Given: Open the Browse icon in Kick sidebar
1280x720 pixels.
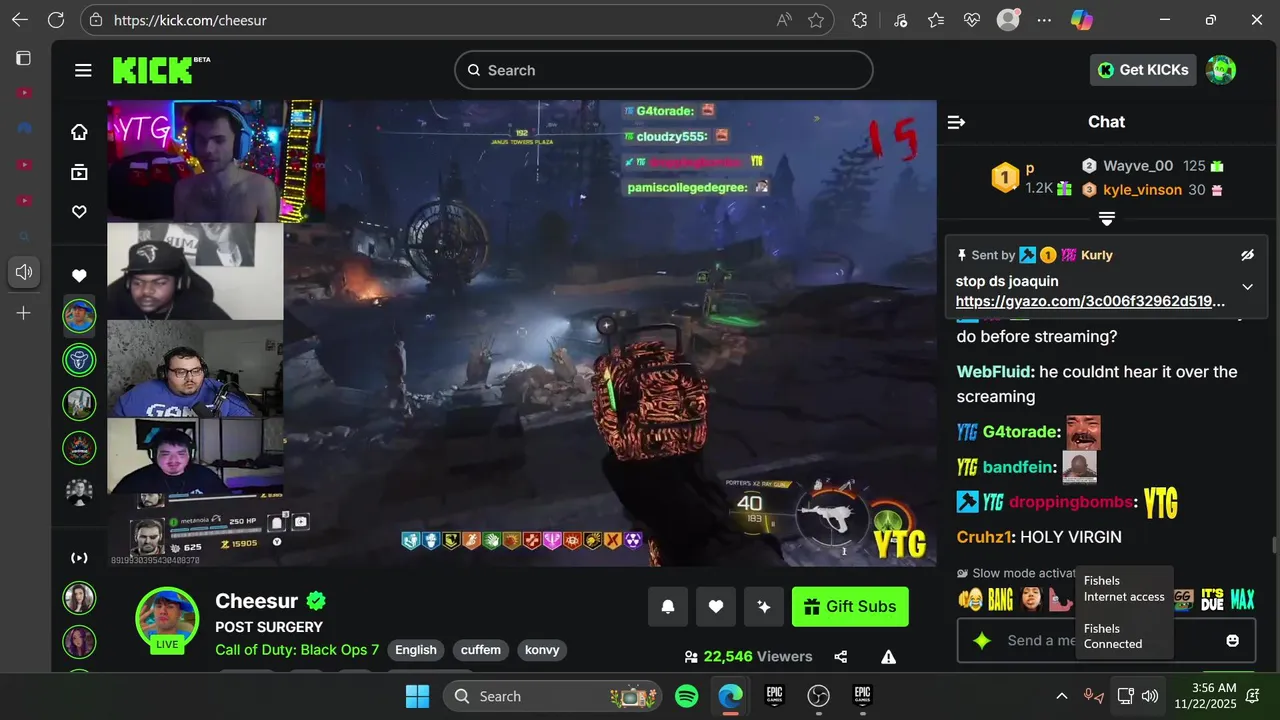Looking at the screenshot, I should pyautogui.click(x=79, y=172).
